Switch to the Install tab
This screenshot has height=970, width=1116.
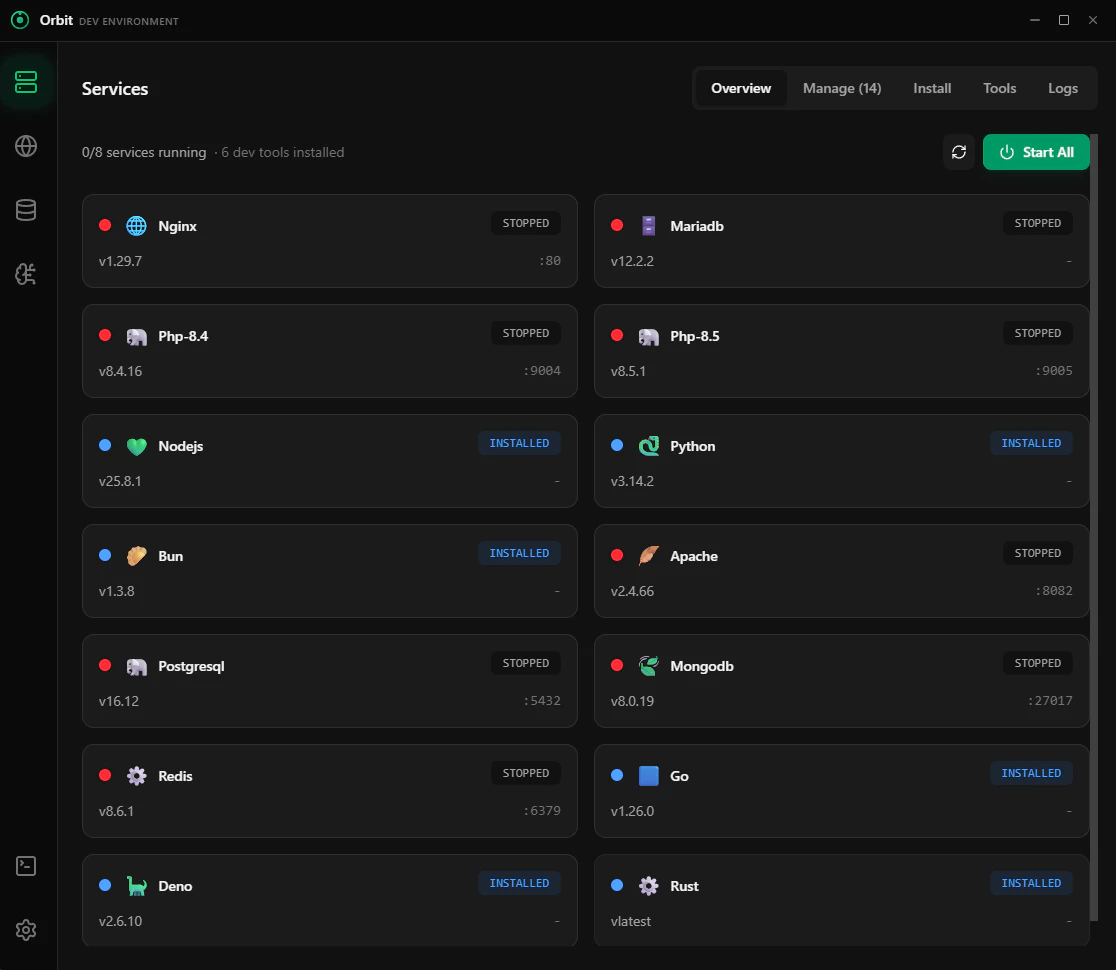point(932,88)
